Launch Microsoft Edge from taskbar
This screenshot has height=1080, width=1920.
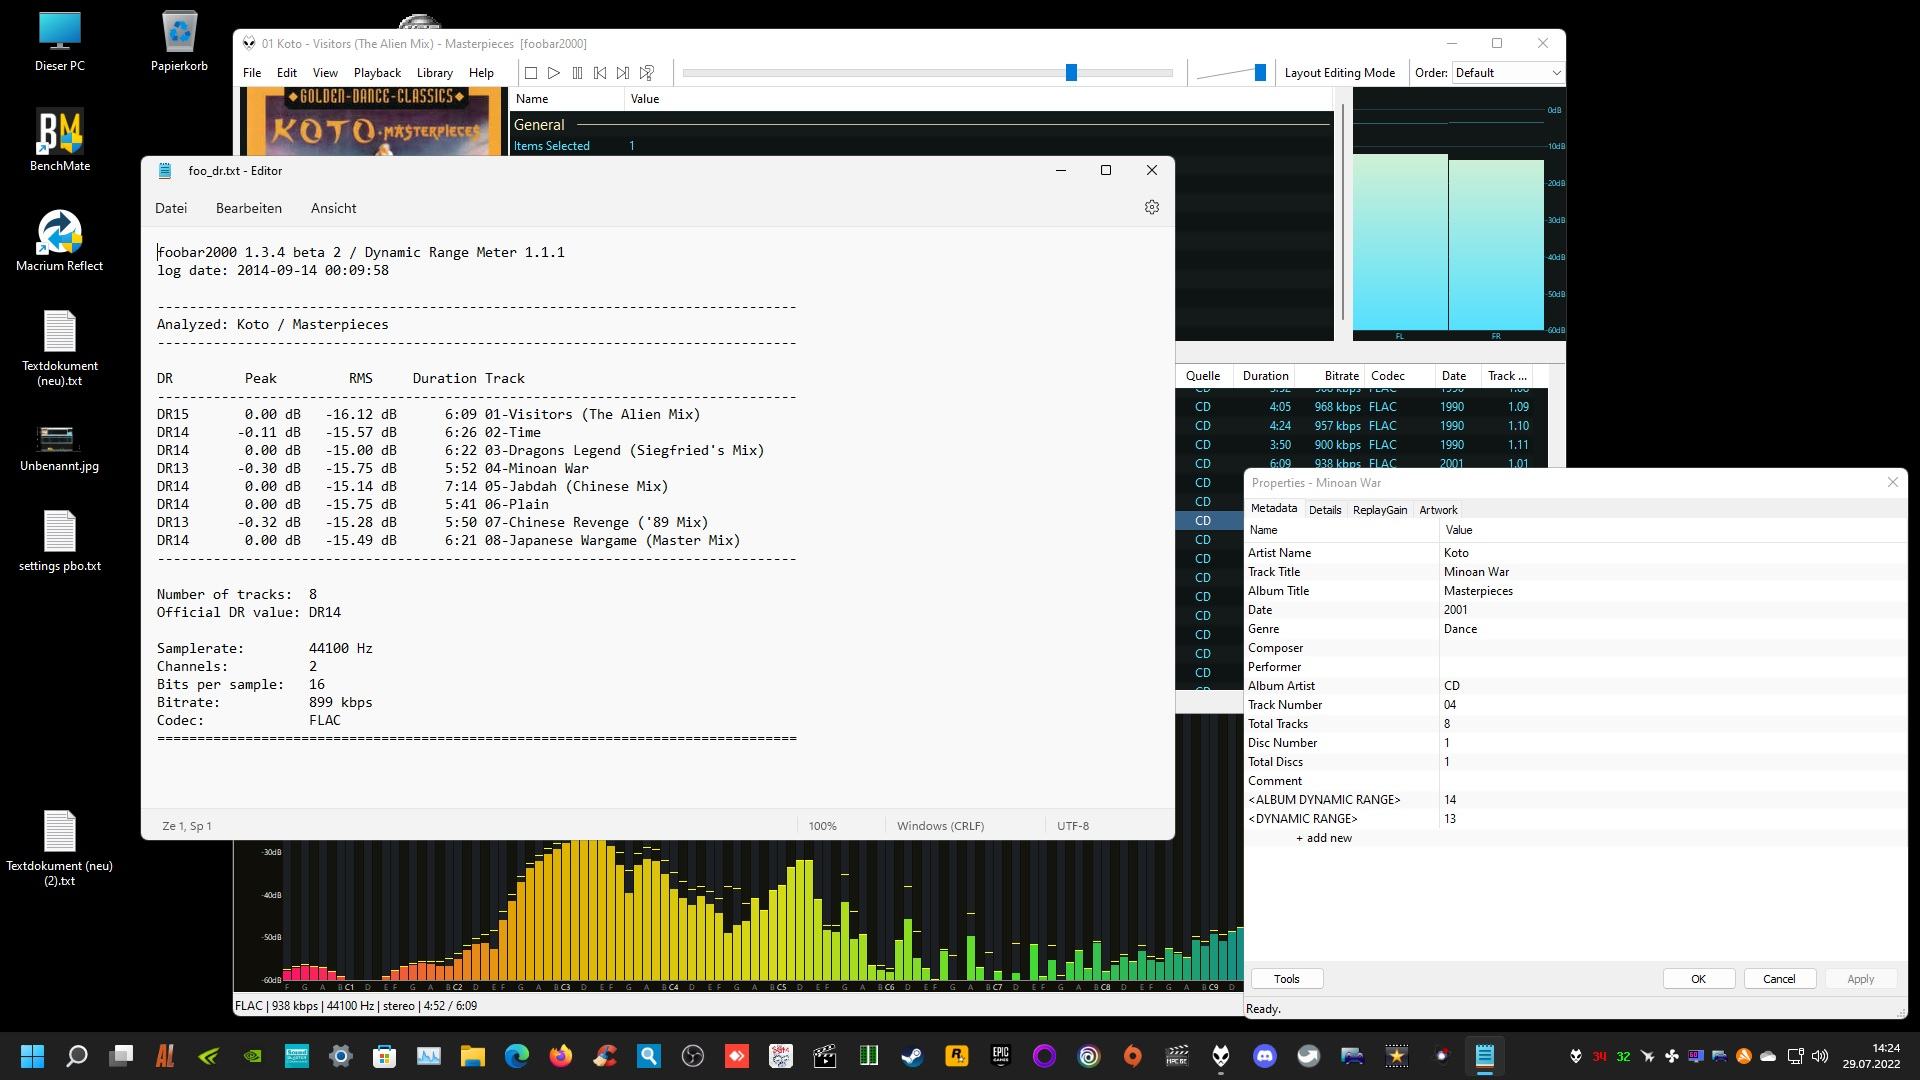(517, 1056)
